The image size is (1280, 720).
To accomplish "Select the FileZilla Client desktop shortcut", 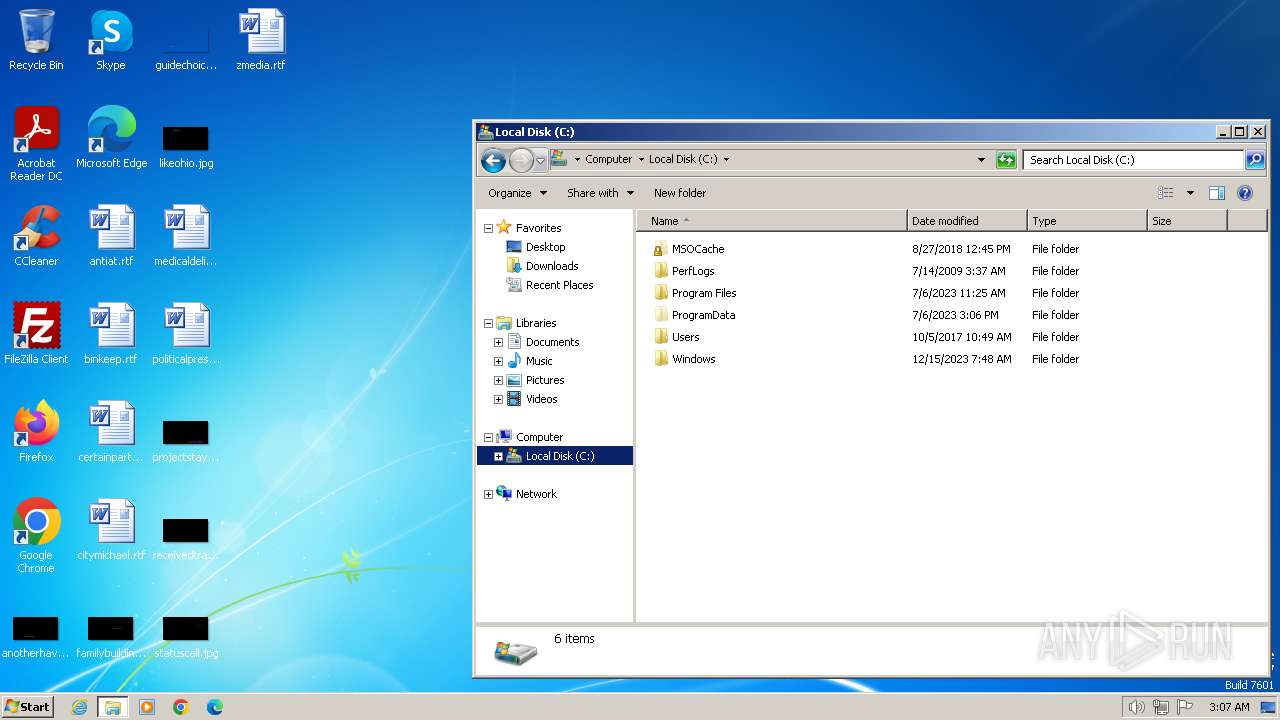I will point(36,334).
